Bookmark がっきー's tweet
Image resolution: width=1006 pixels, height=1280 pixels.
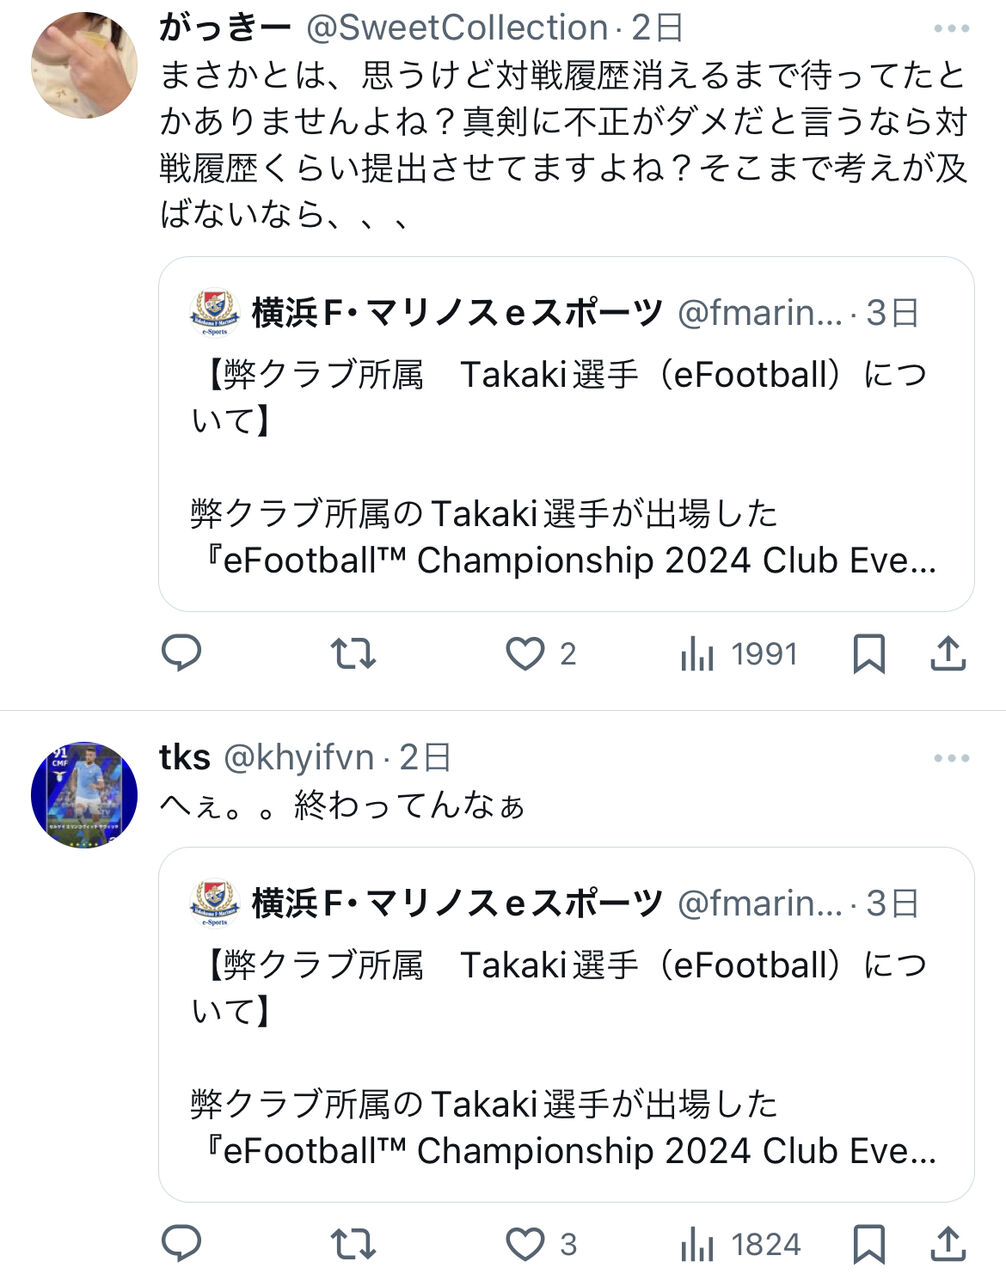869,654
